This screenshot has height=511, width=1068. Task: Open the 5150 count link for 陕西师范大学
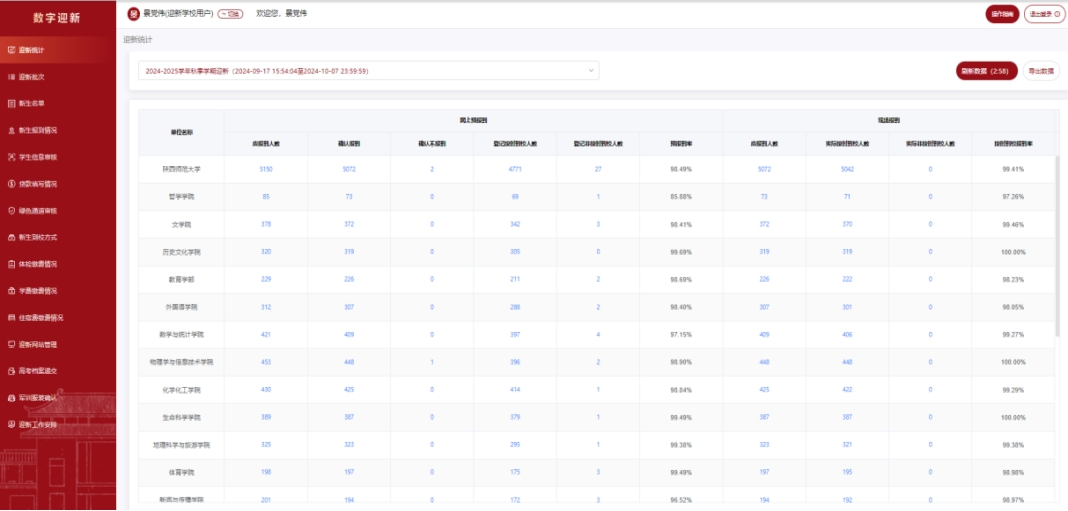[266, 170]
